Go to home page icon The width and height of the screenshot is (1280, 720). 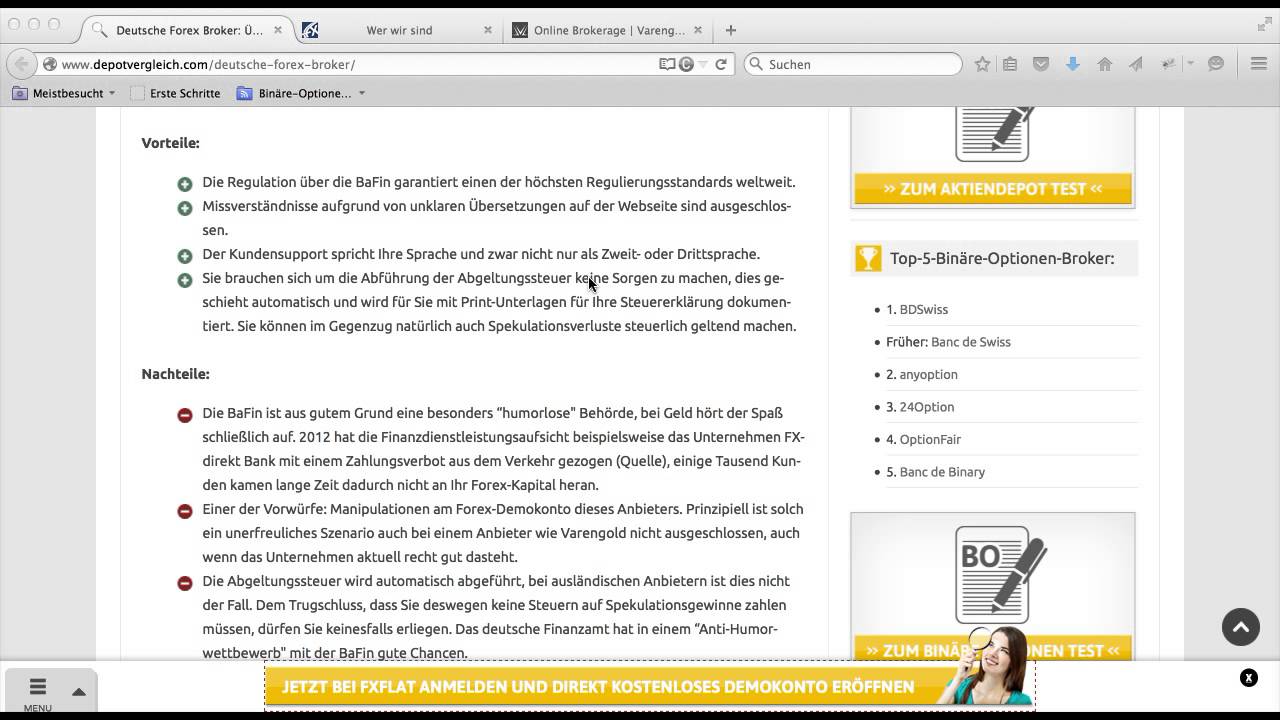pyautogui.click(x=1105, y=64)
